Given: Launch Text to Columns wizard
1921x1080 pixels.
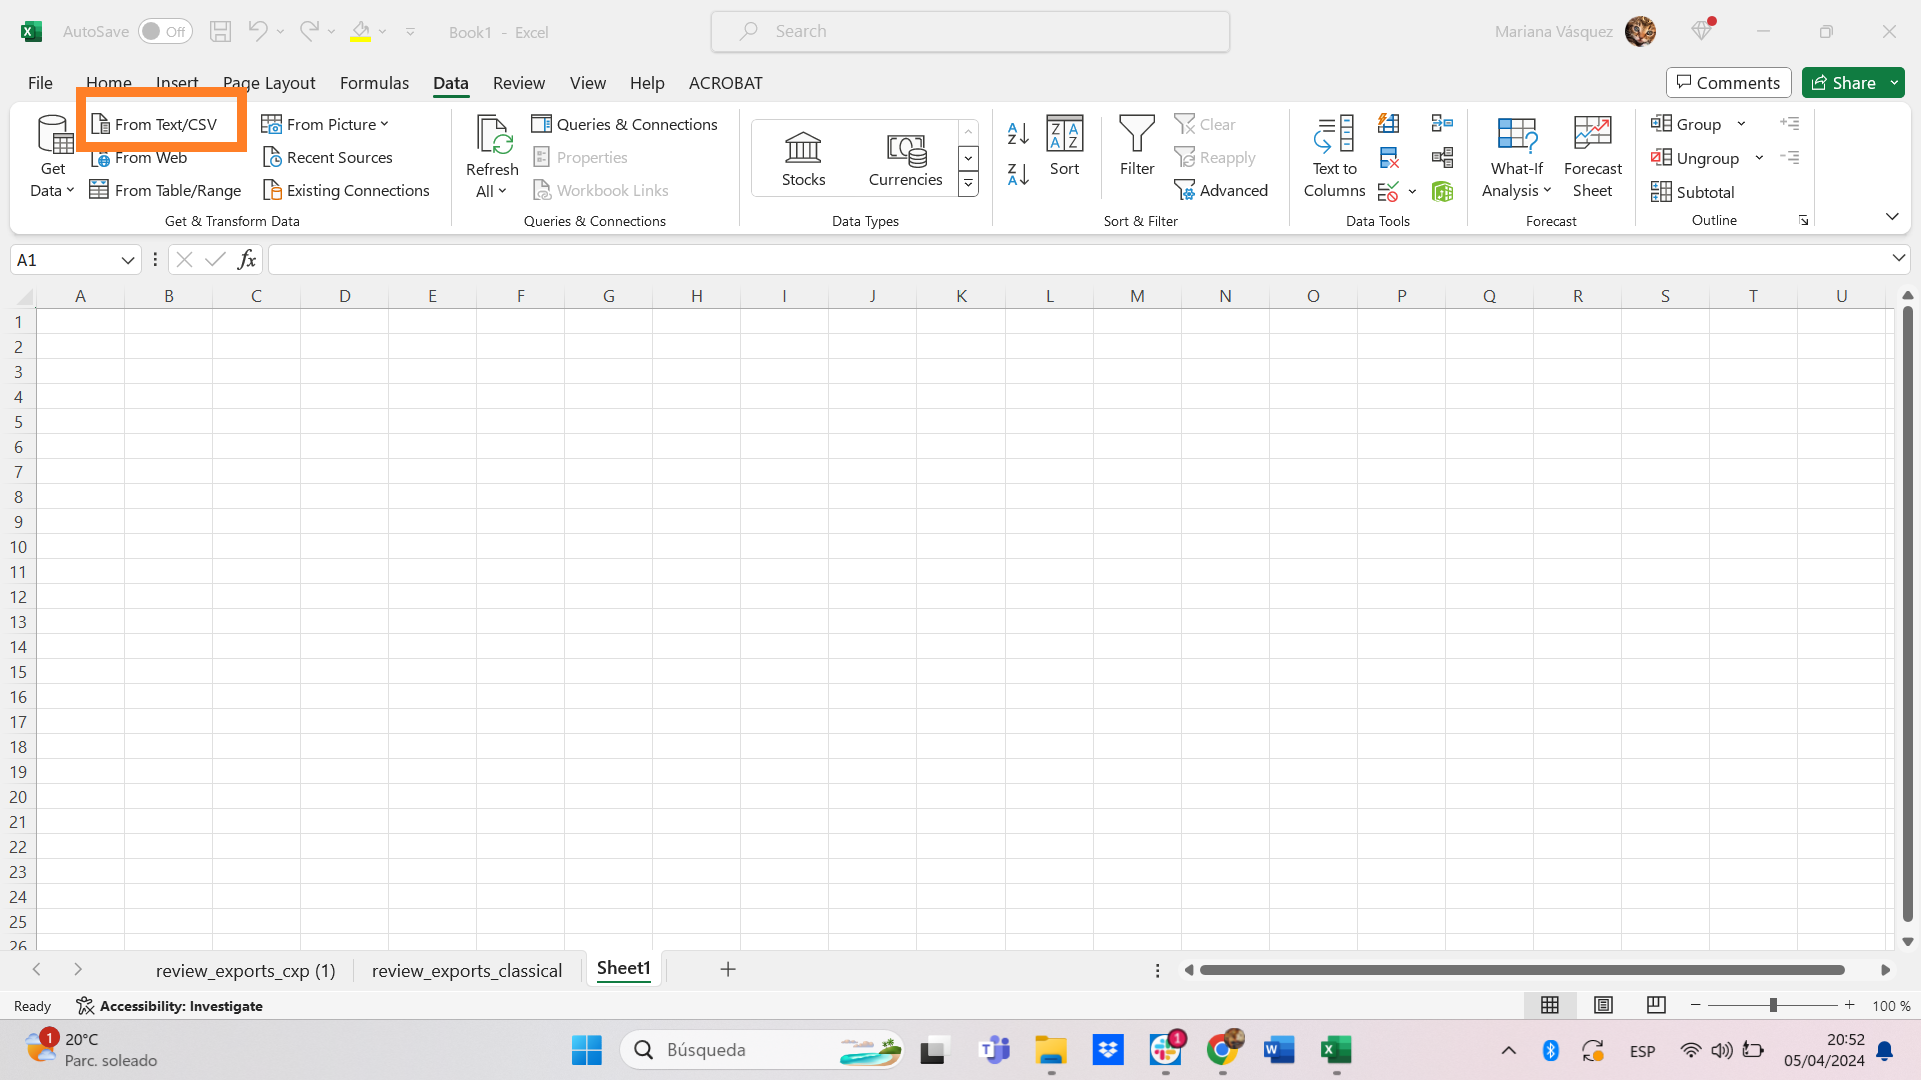Looking at the screenshot, I should pyautogui.click(x=1335, y=157).
